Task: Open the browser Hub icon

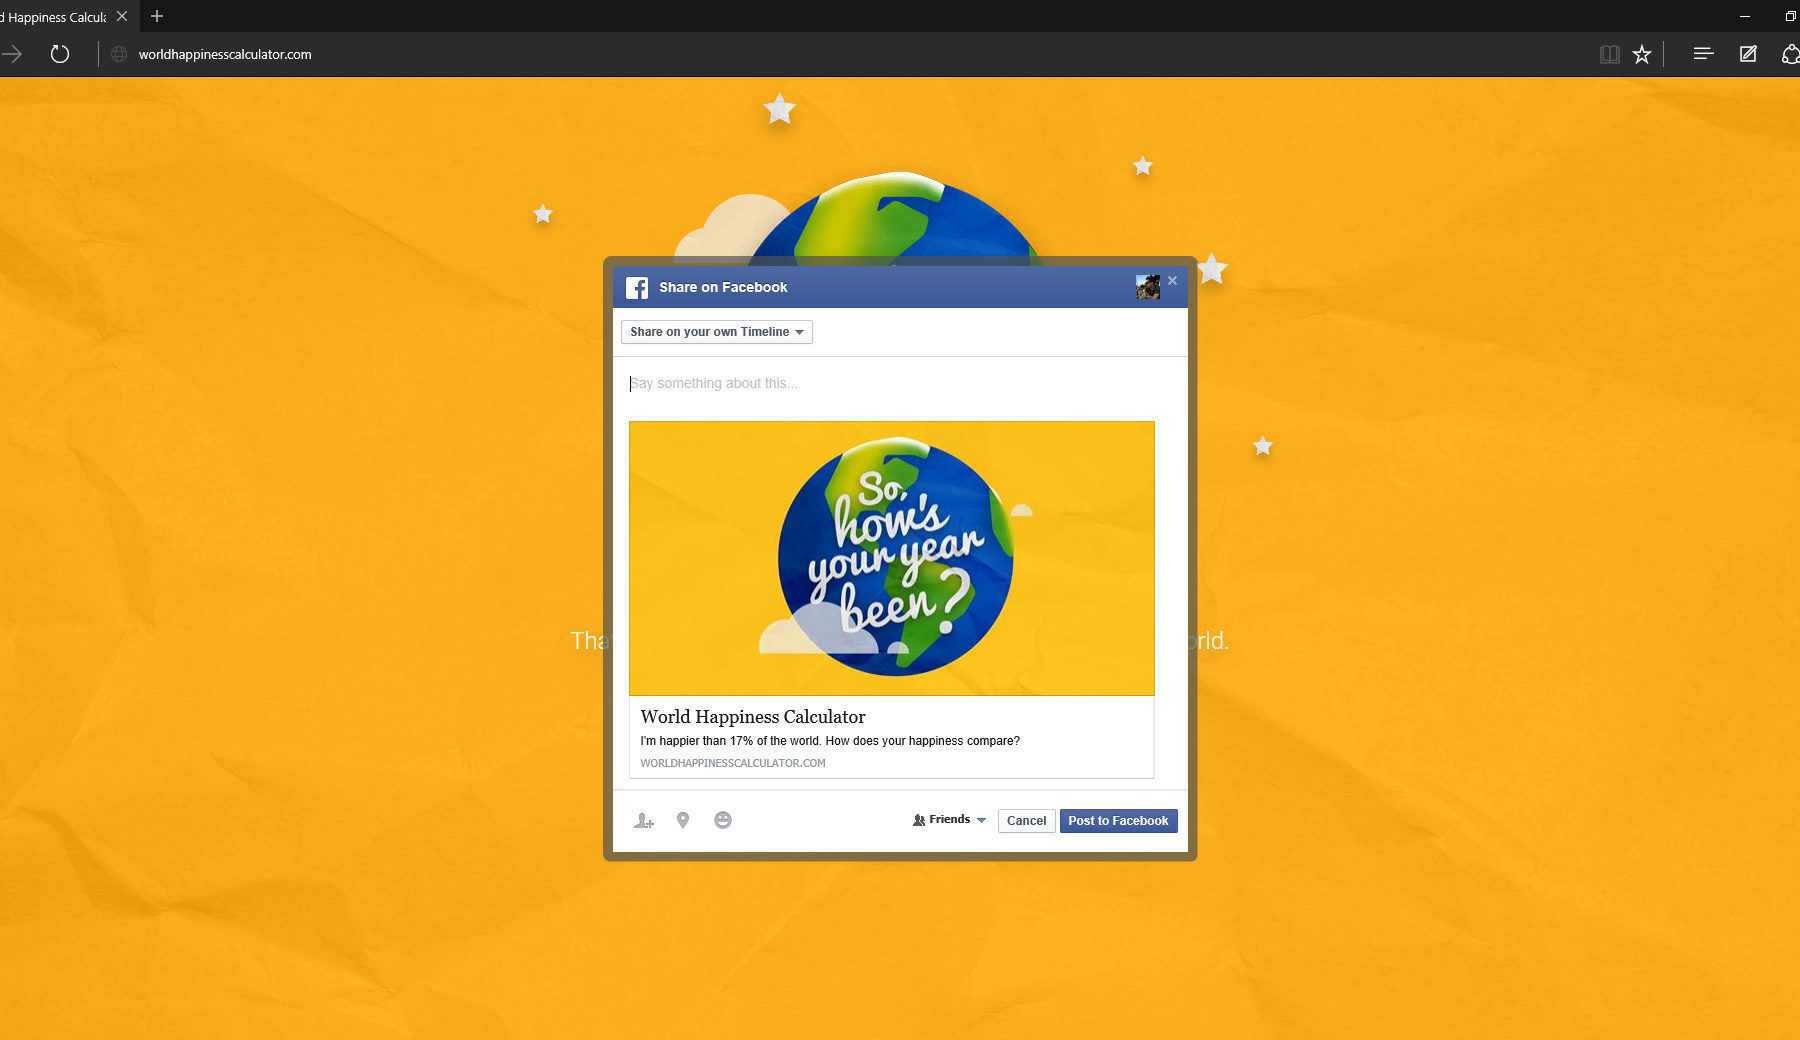Action: 1703,54
